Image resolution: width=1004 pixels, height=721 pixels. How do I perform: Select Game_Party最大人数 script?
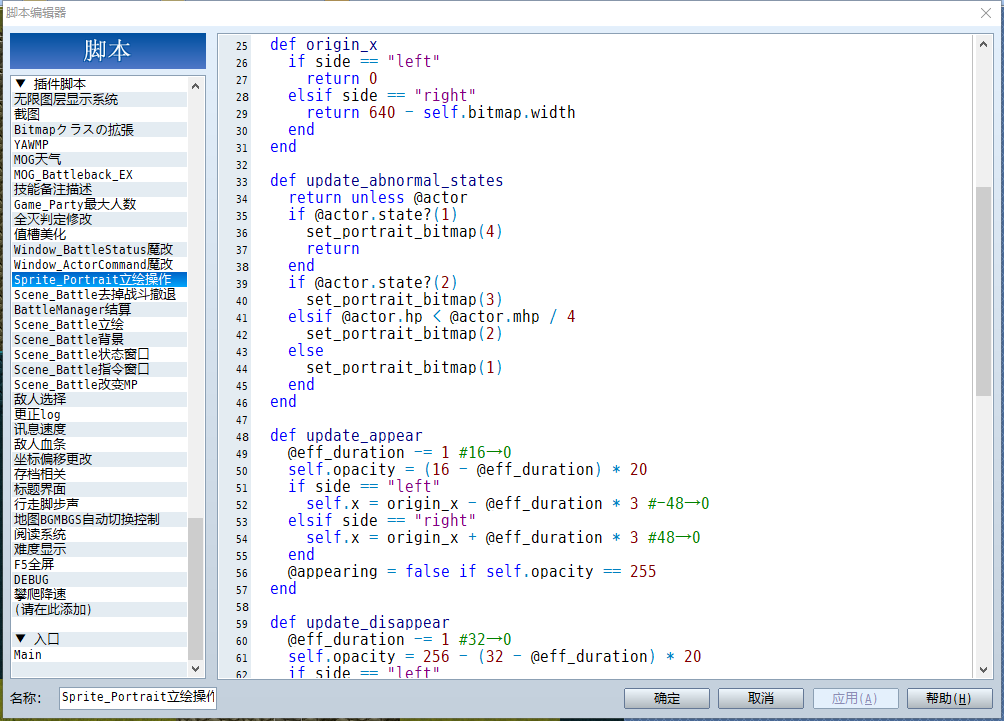[99, 204]
